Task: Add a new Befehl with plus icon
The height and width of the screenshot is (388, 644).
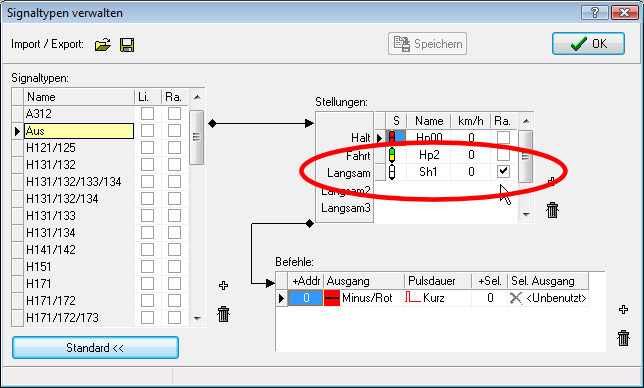Action: point(623,310)
